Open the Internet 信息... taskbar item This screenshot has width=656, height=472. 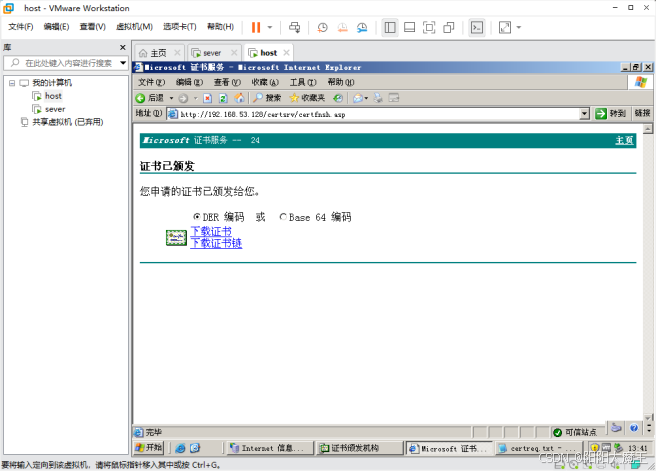pyautogui.click(x=270, y=448)
